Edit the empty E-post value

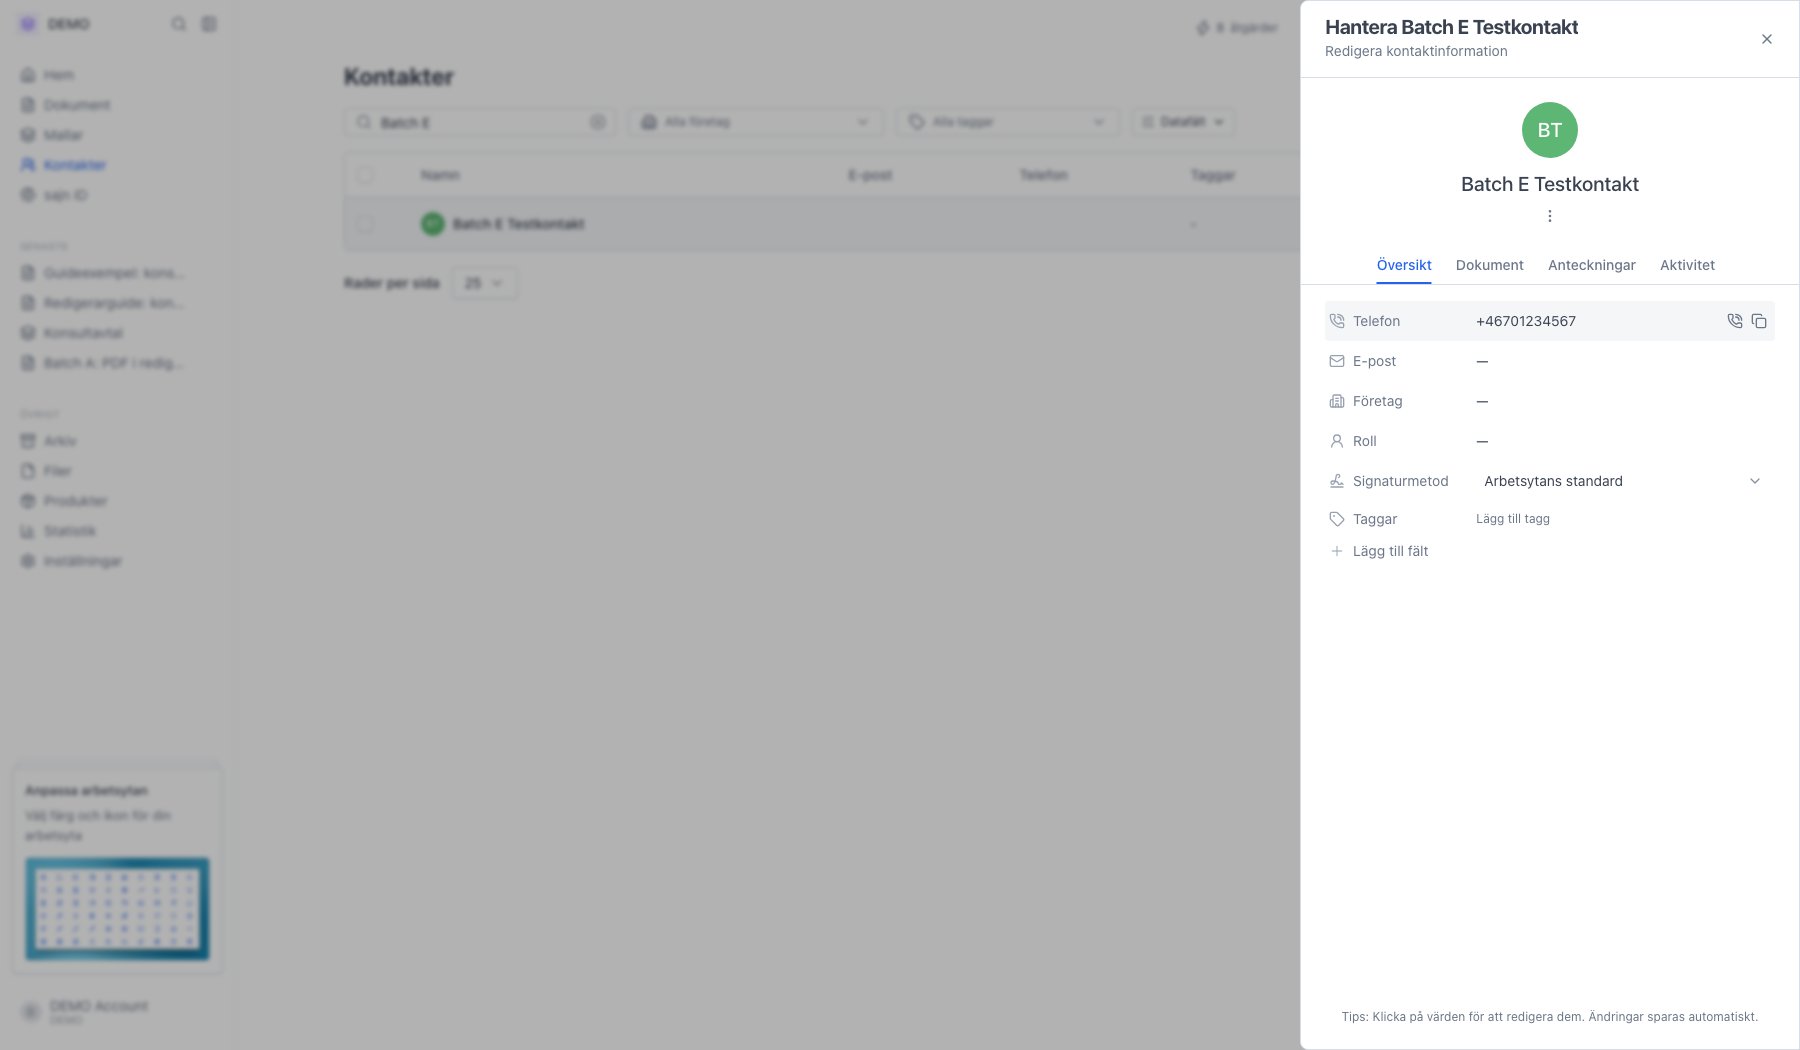[x=1482, y=361]
